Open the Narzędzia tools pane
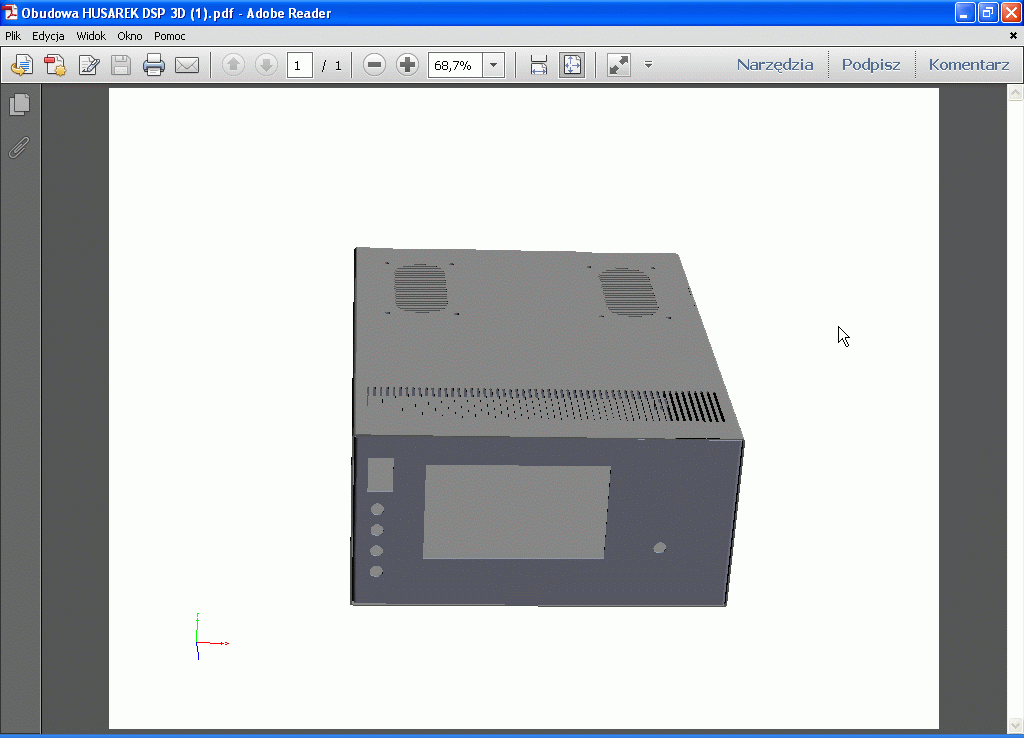This screenshot has width=1024, height=738. click(775, 65)
